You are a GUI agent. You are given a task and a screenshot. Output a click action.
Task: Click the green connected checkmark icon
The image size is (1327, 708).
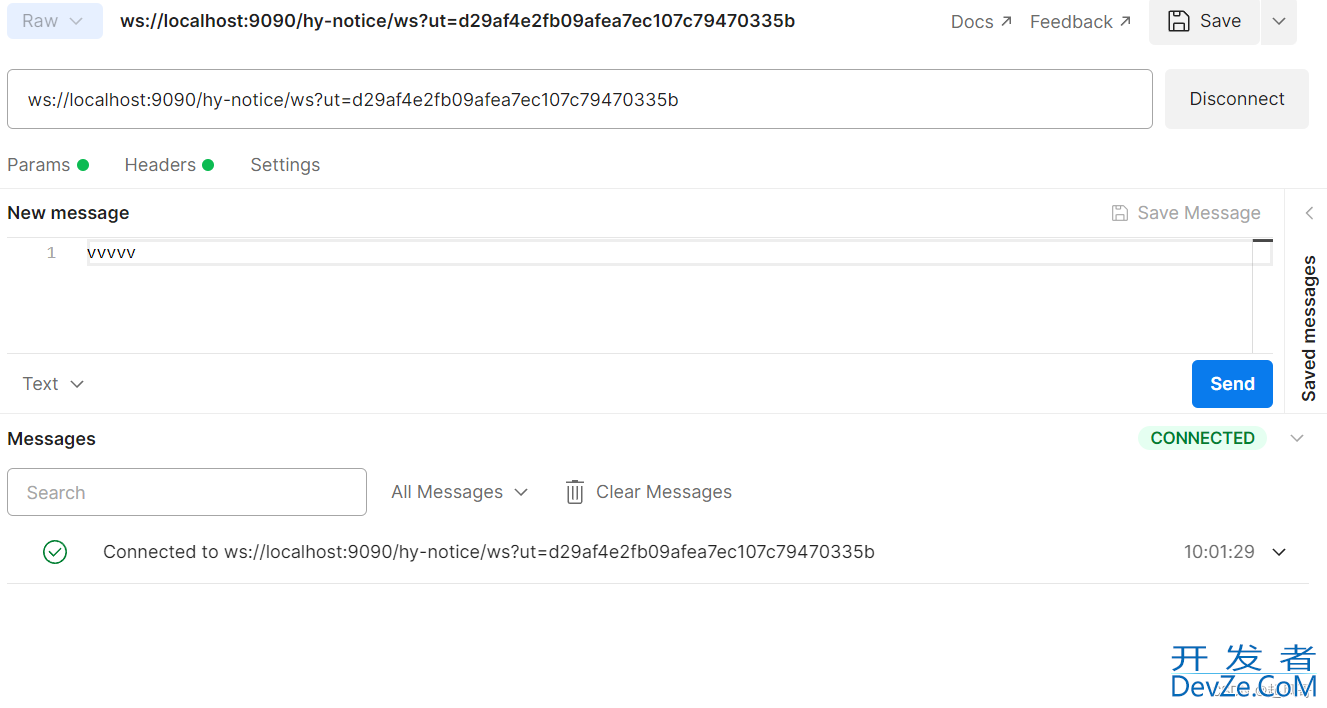pos(55,552)
